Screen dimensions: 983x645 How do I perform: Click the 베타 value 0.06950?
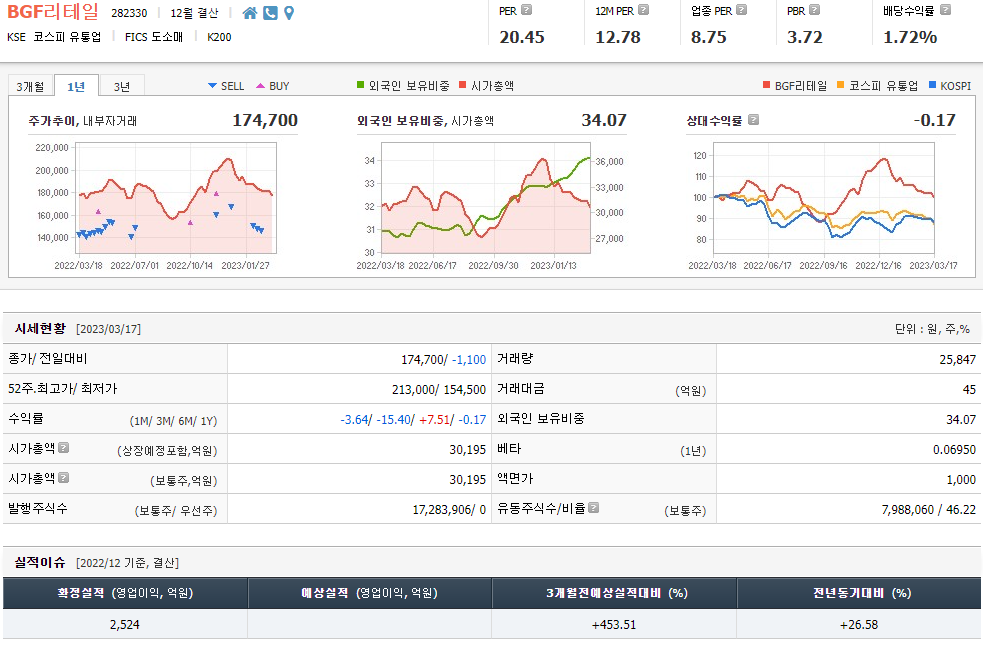tap(954, 450)
